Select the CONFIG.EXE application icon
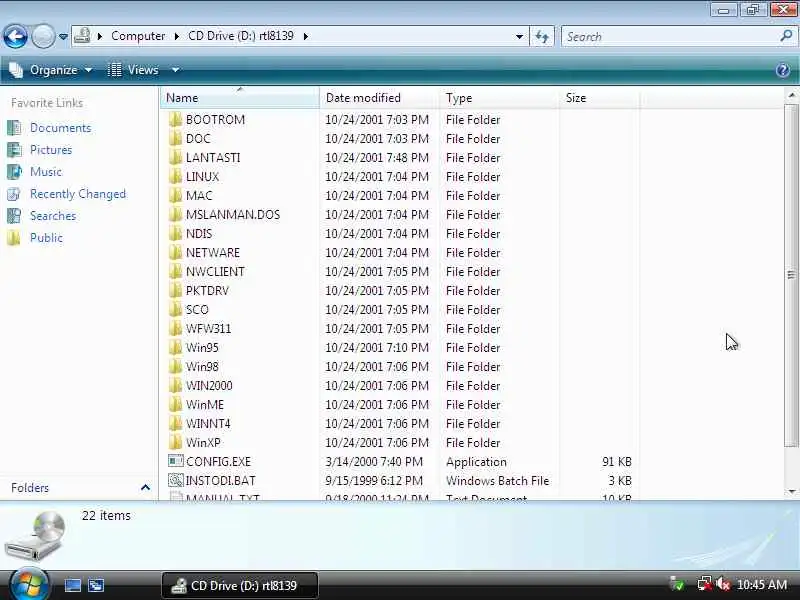The width and height of the screenshot is (800, 600). pos(176,461)
